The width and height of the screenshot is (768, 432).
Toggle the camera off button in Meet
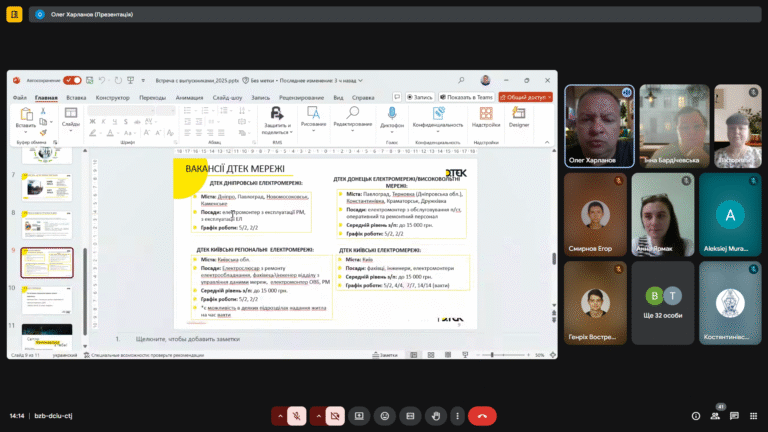pos(335,416)
